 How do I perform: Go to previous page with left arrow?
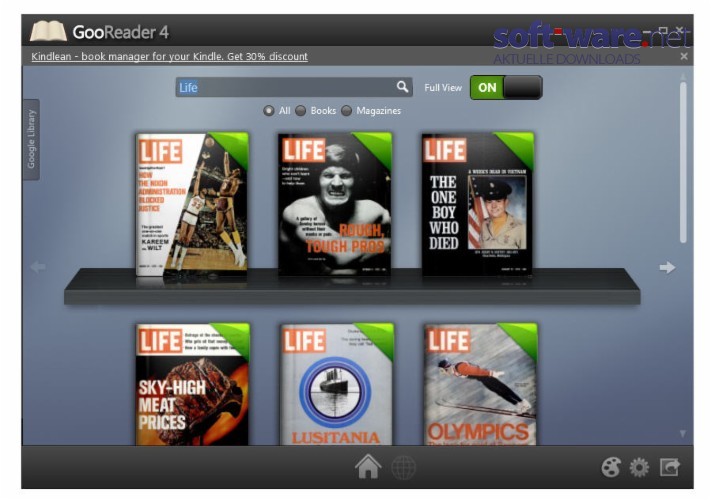pos(38,267)
